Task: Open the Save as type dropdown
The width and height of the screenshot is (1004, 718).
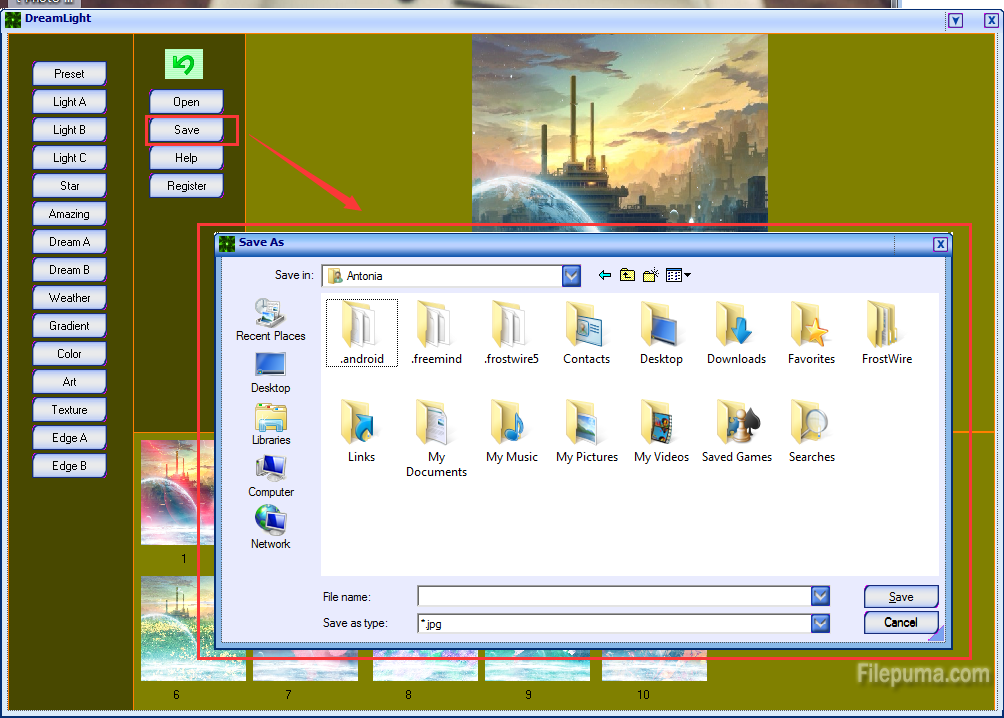Action: click(820, 623)
